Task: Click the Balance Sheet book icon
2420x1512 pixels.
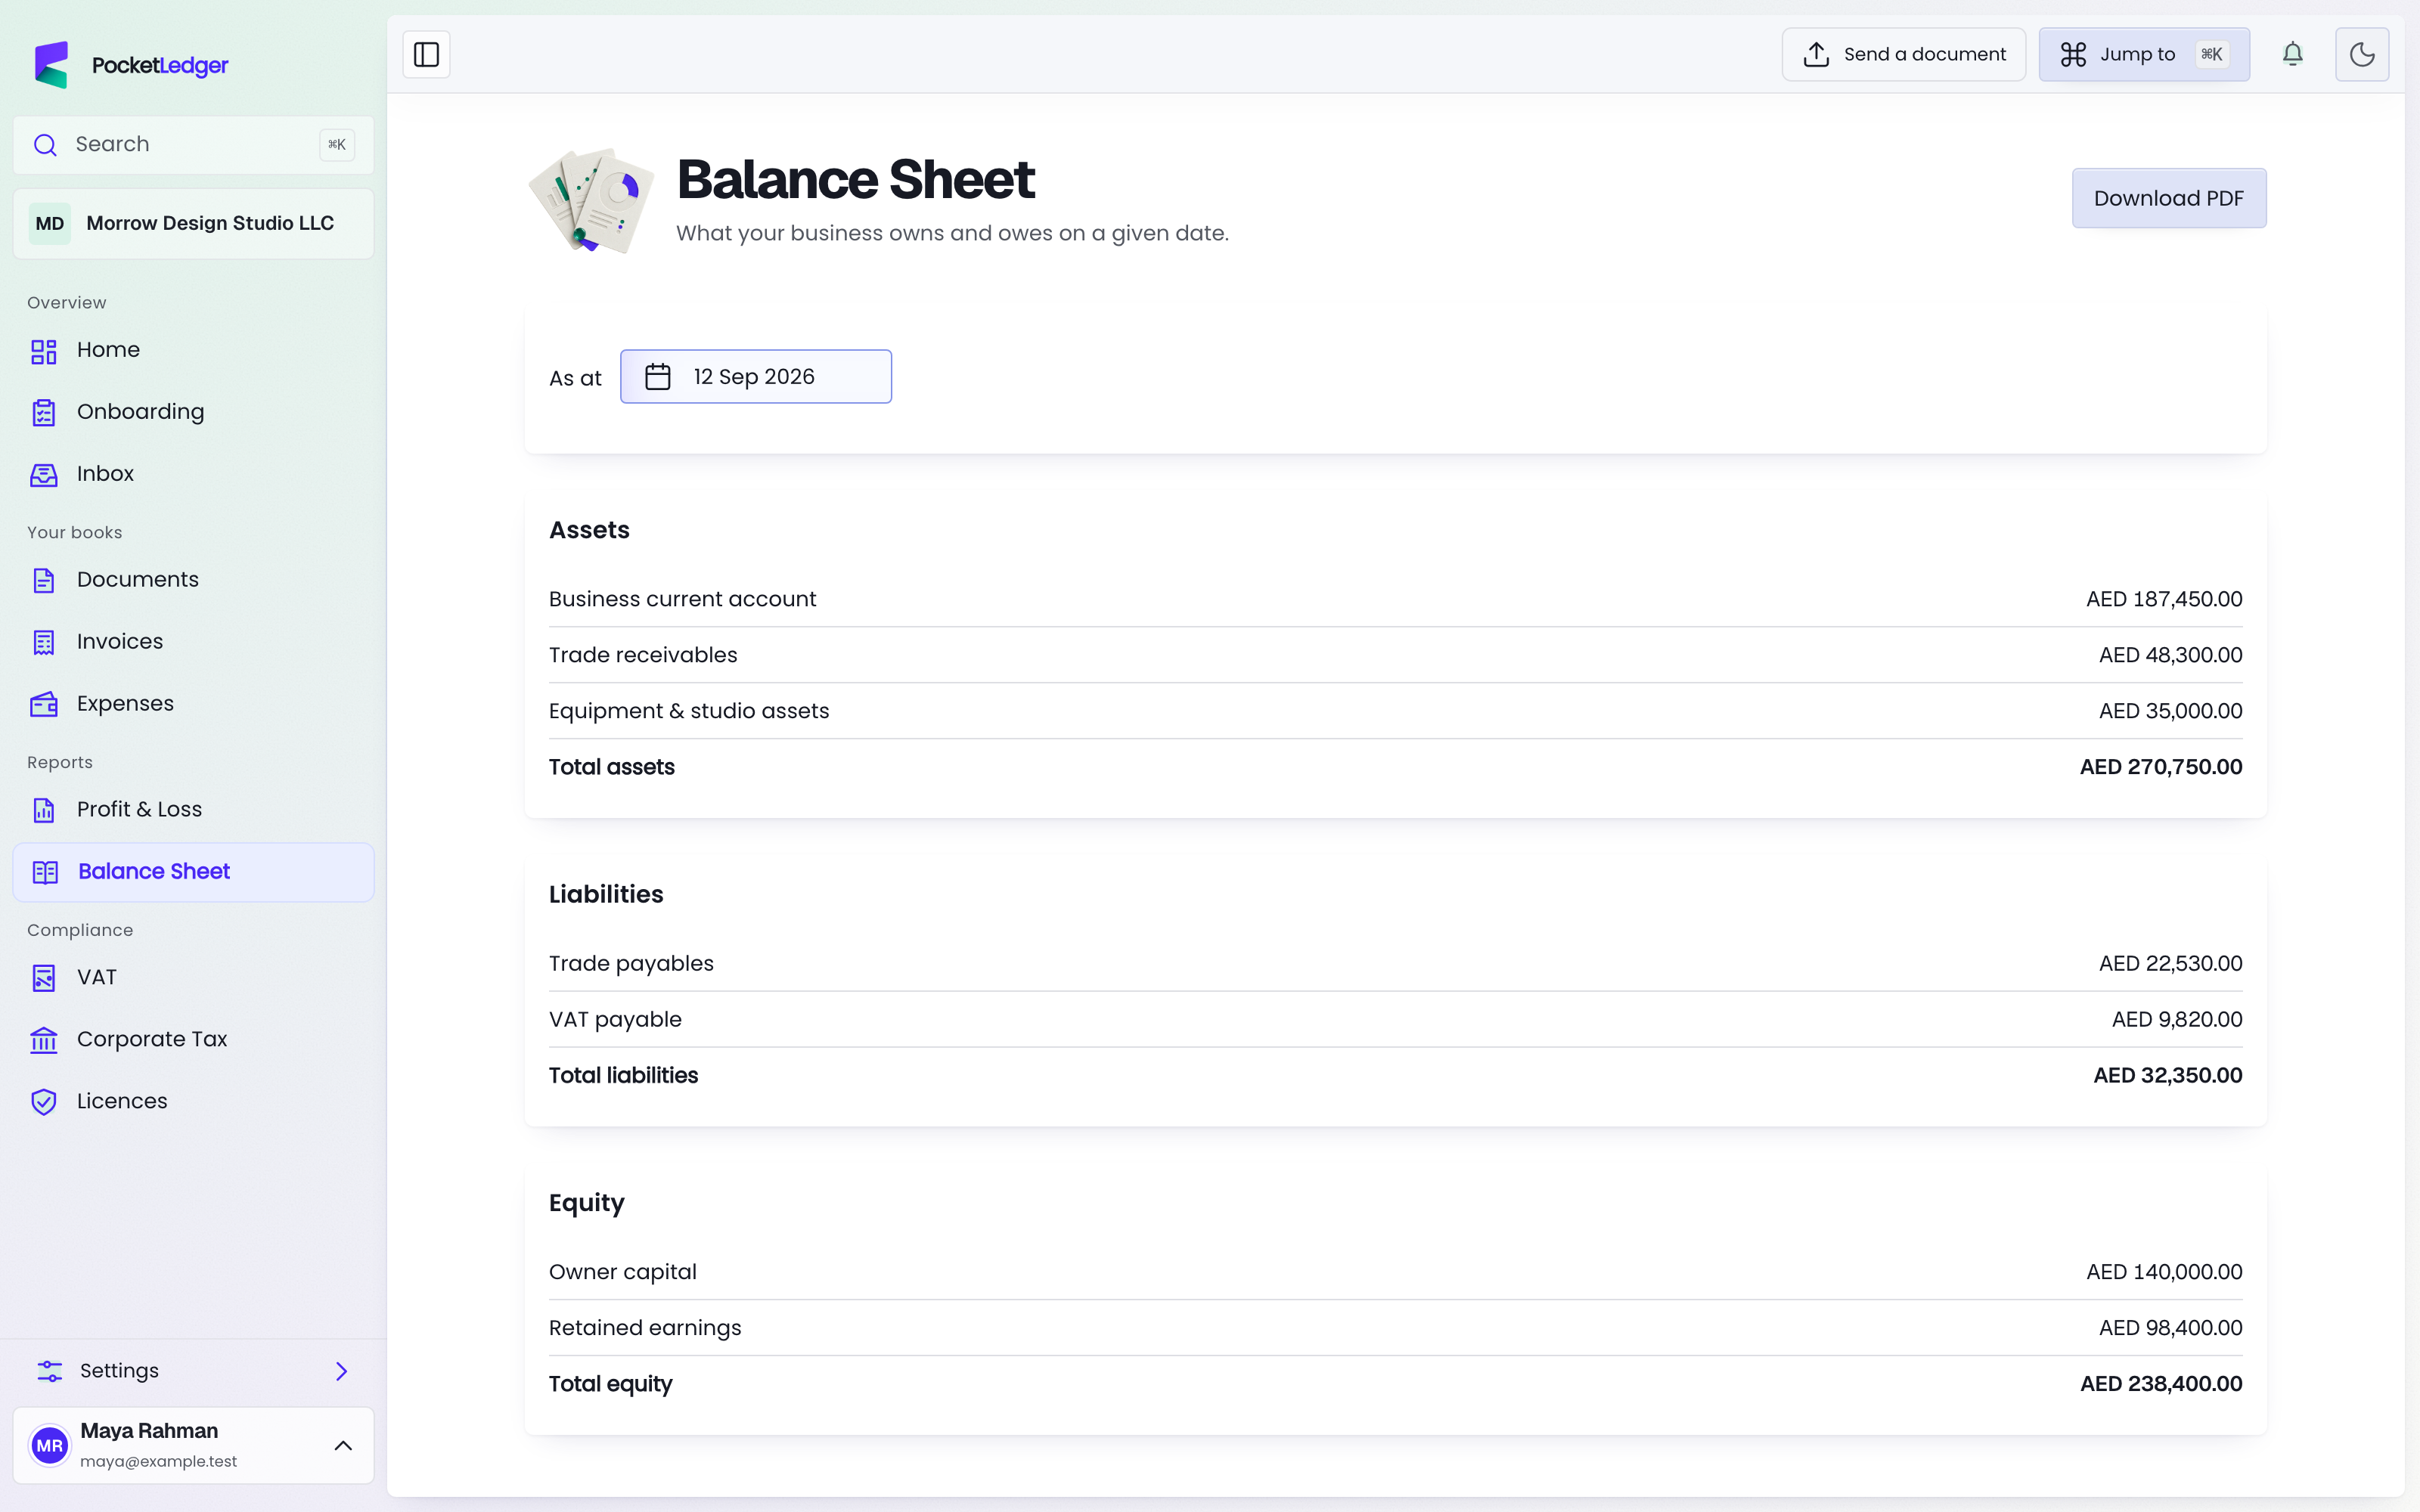Action: pyautogui.click(x=45, y=873)
